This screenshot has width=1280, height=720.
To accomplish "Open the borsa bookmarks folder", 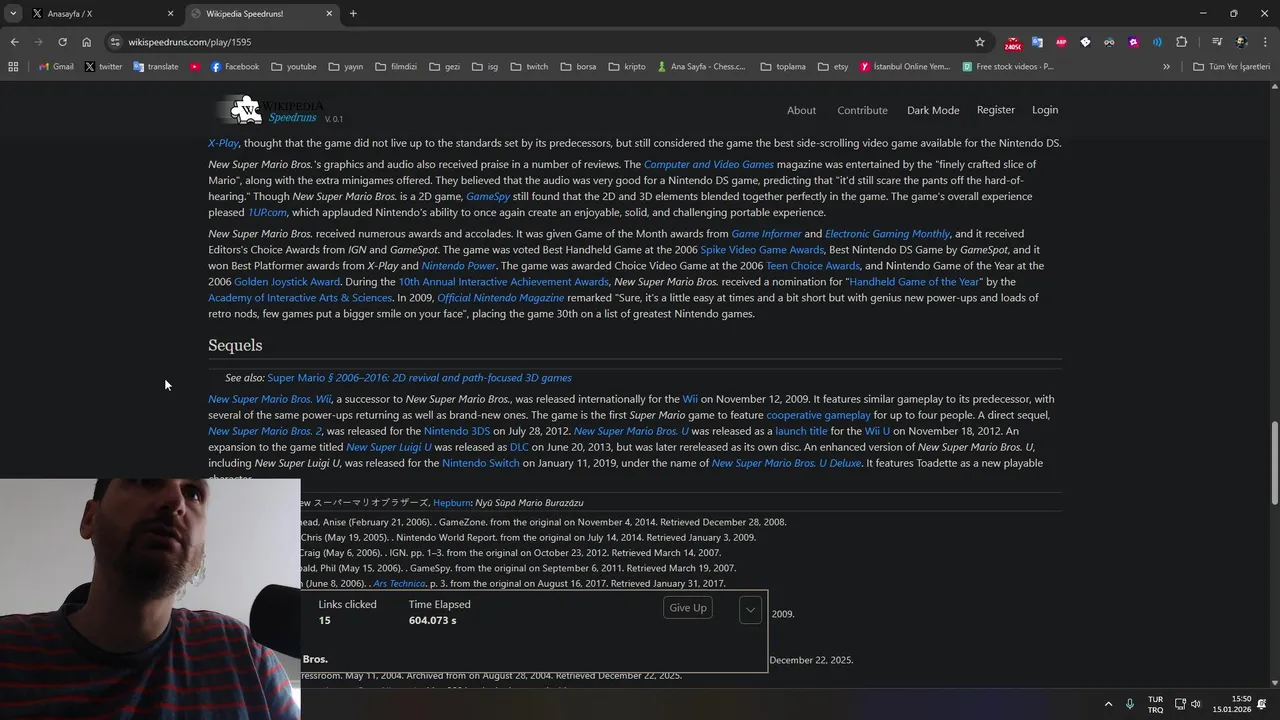I will point(578,67).
